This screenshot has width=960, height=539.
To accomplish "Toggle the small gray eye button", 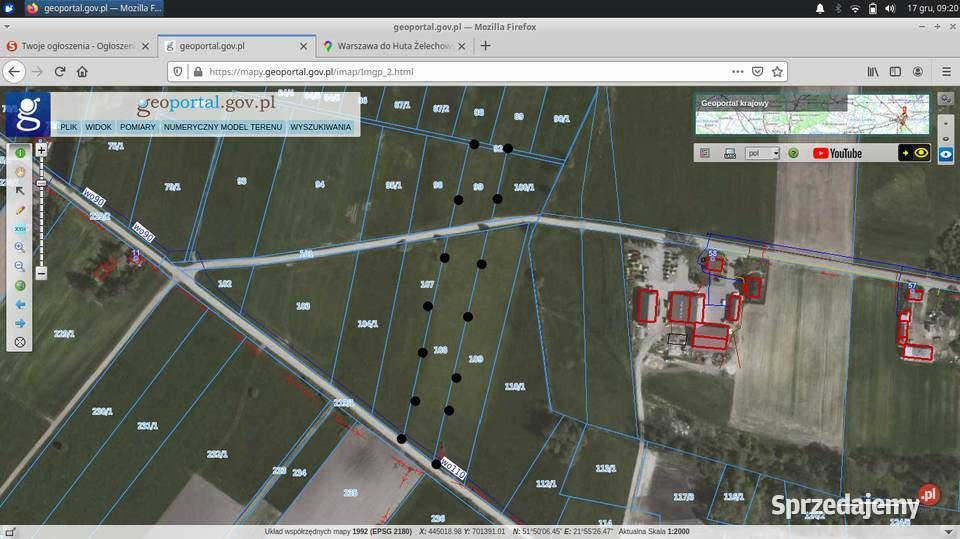I will click(x=946, y=139).
